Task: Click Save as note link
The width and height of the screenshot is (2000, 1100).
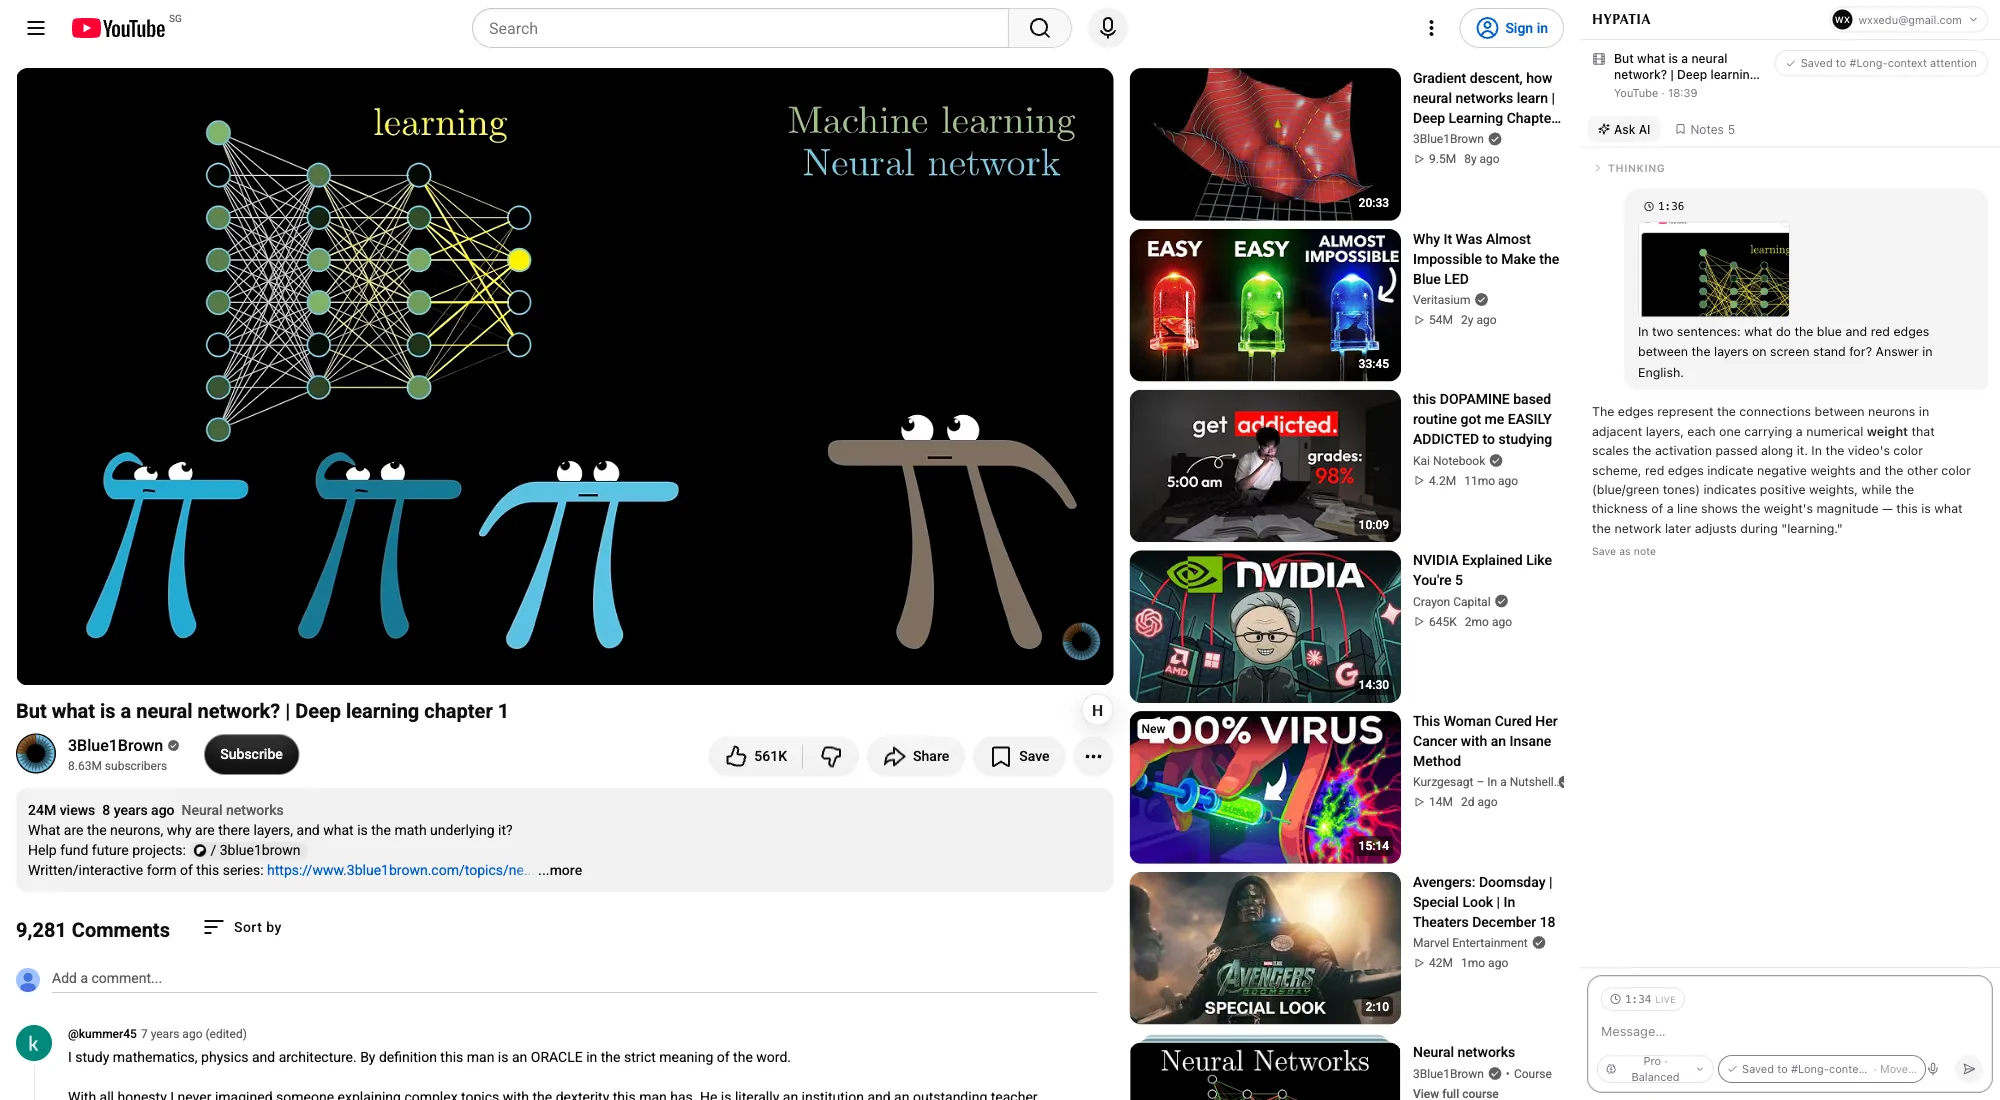Action: point(1624,552)
